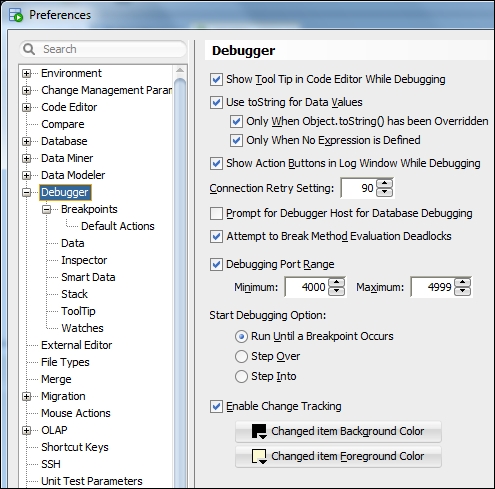The width and height of the screenshot is (495, 489).
Task: Click the Minimum port field
Action: [x=306, y=287]
